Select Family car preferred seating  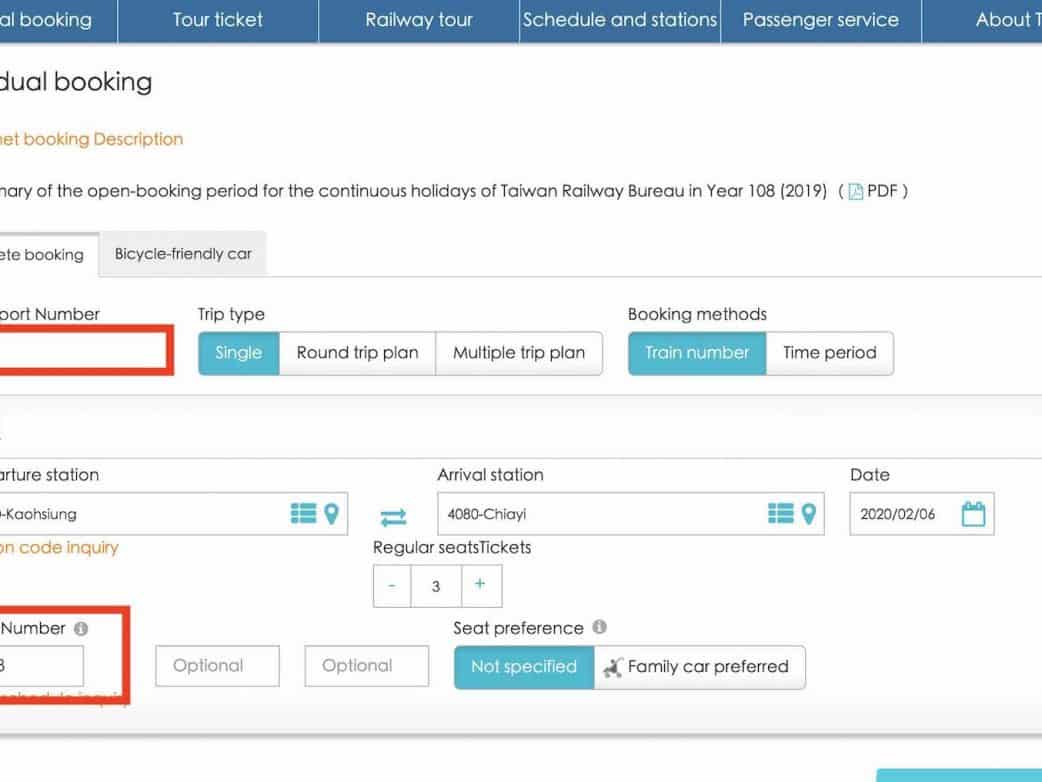[699, 667]
